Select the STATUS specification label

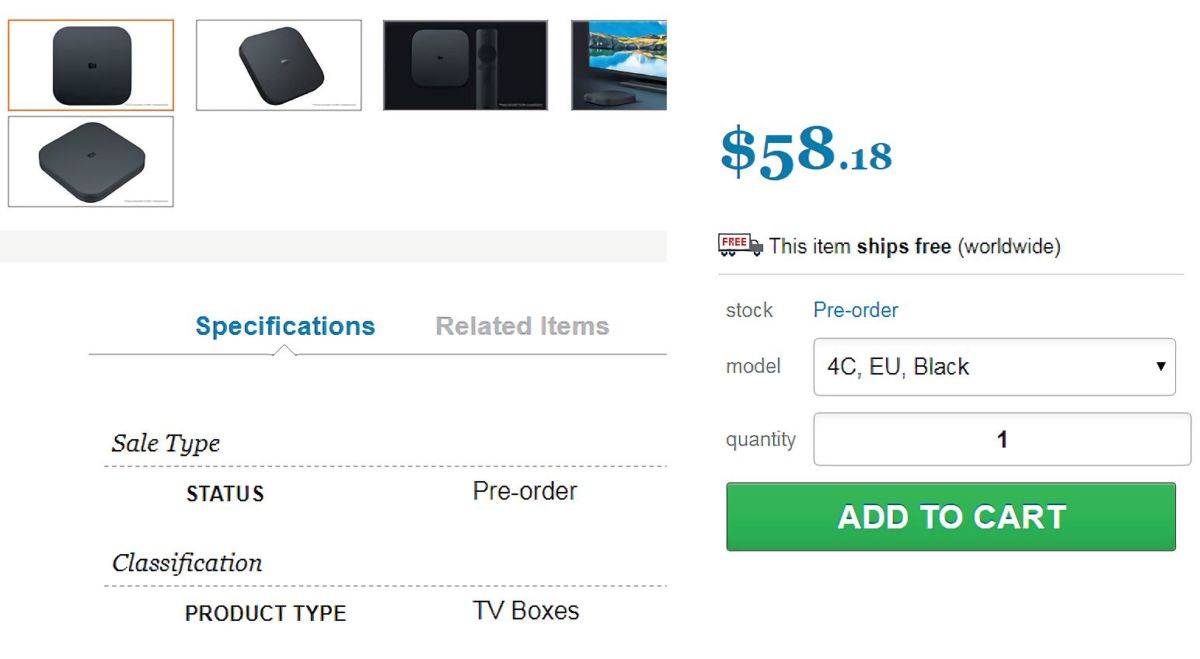(225, 494)
